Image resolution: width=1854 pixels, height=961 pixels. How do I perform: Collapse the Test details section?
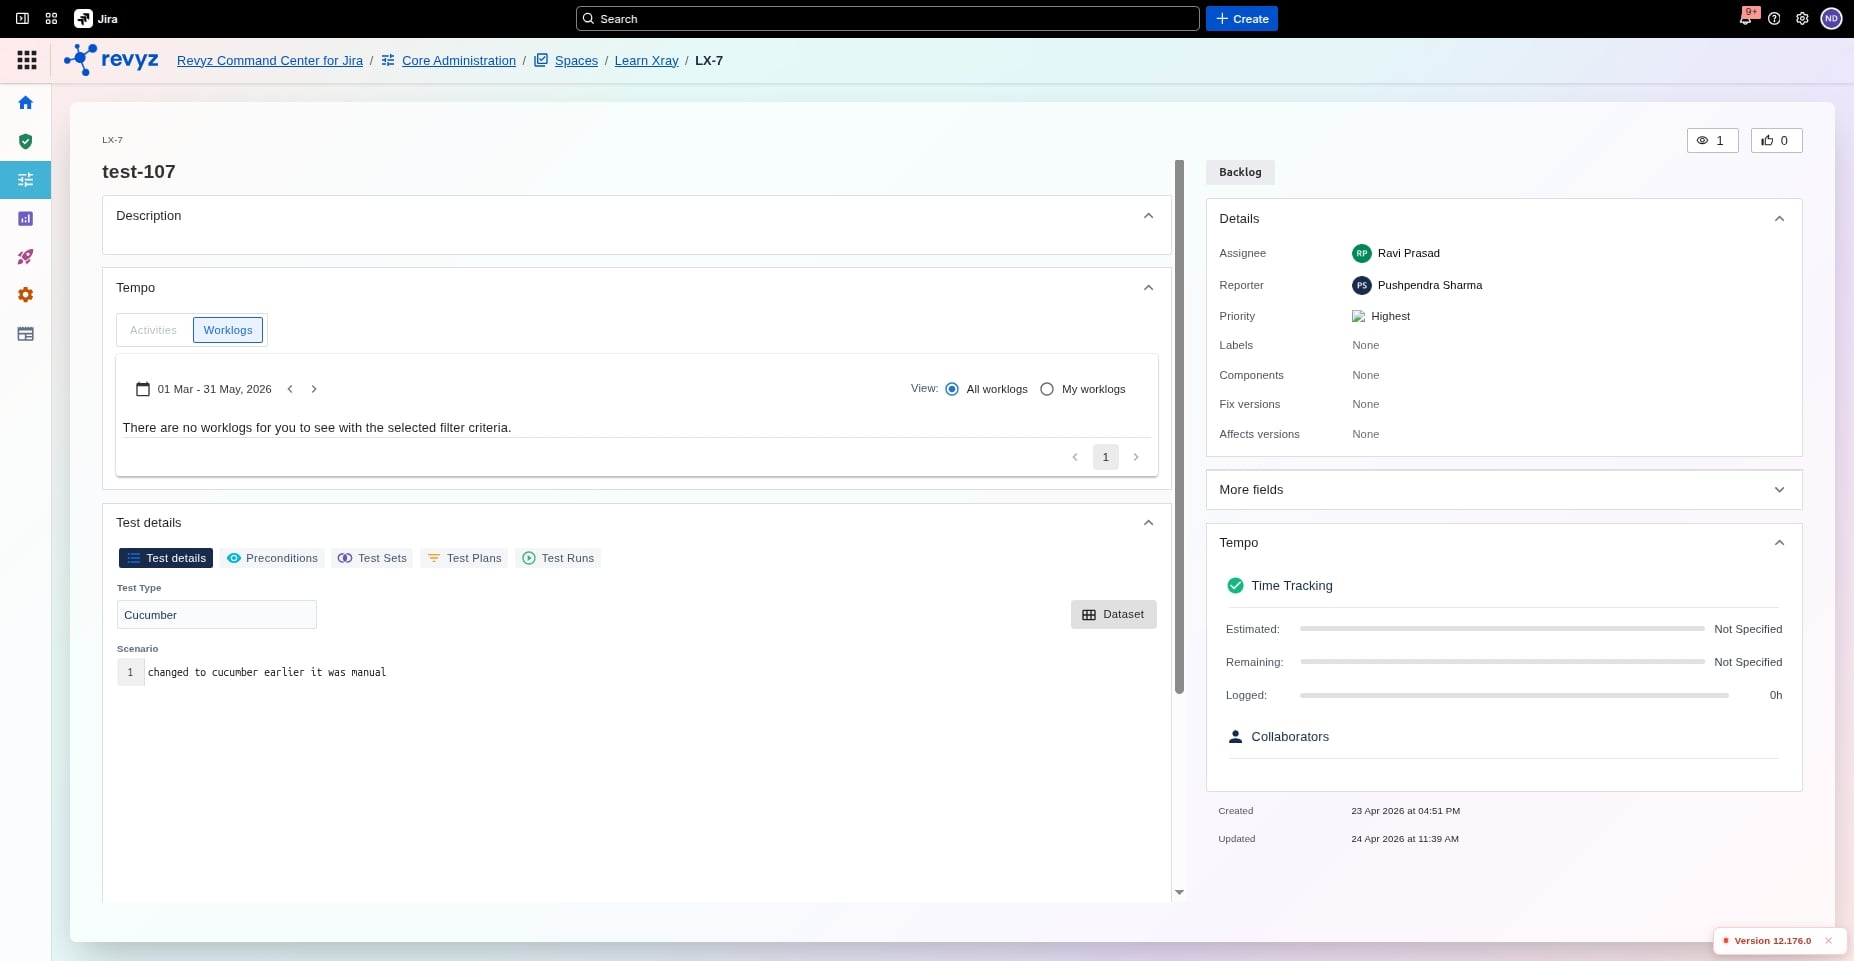tap(1148, 523)
